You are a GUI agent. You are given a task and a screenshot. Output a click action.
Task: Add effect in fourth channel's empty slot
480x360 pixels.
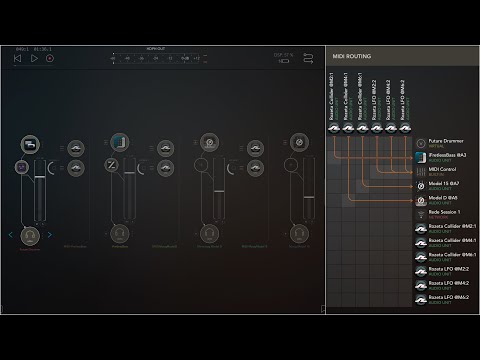coord(291,165)
